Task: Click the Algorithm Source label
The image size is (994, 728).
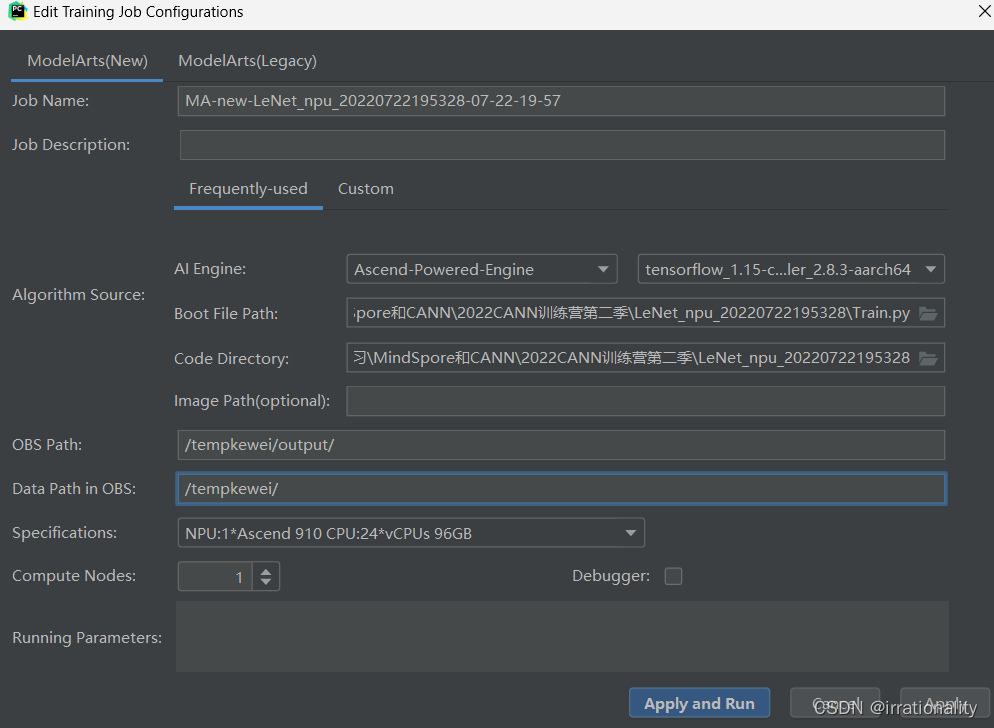Action: point(79,295)
